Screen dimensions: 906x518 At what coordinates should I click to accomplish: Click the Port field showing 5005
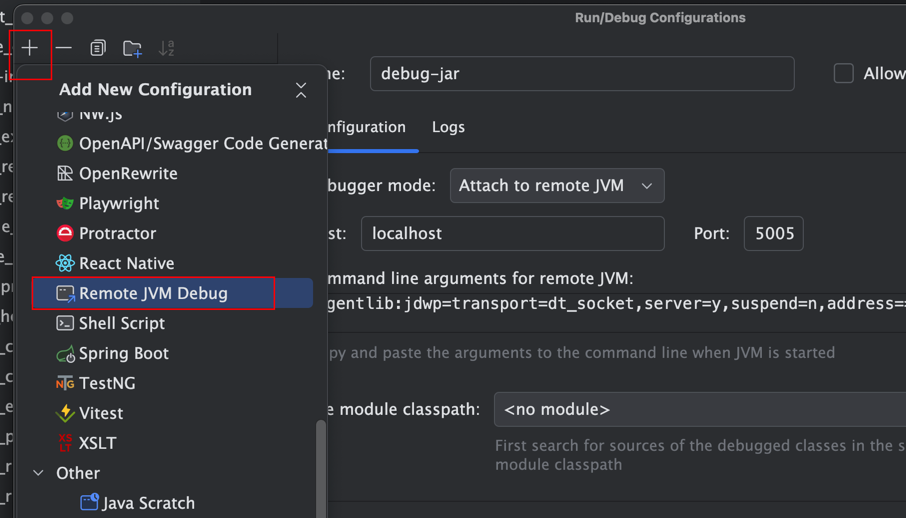pos(773,234)
